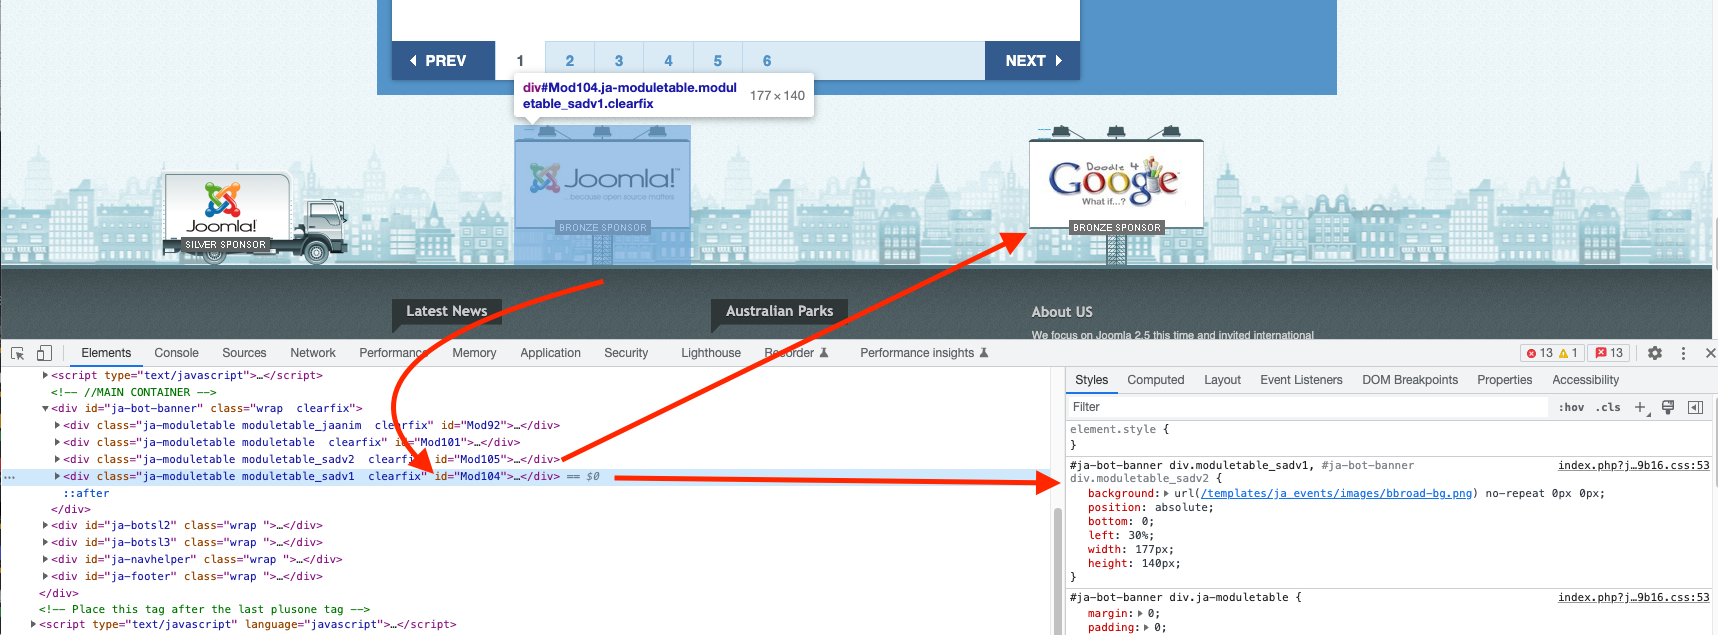Screen dimensions: 1718x635
Task: Activate the inspect element picker icon
Action: 18,353
